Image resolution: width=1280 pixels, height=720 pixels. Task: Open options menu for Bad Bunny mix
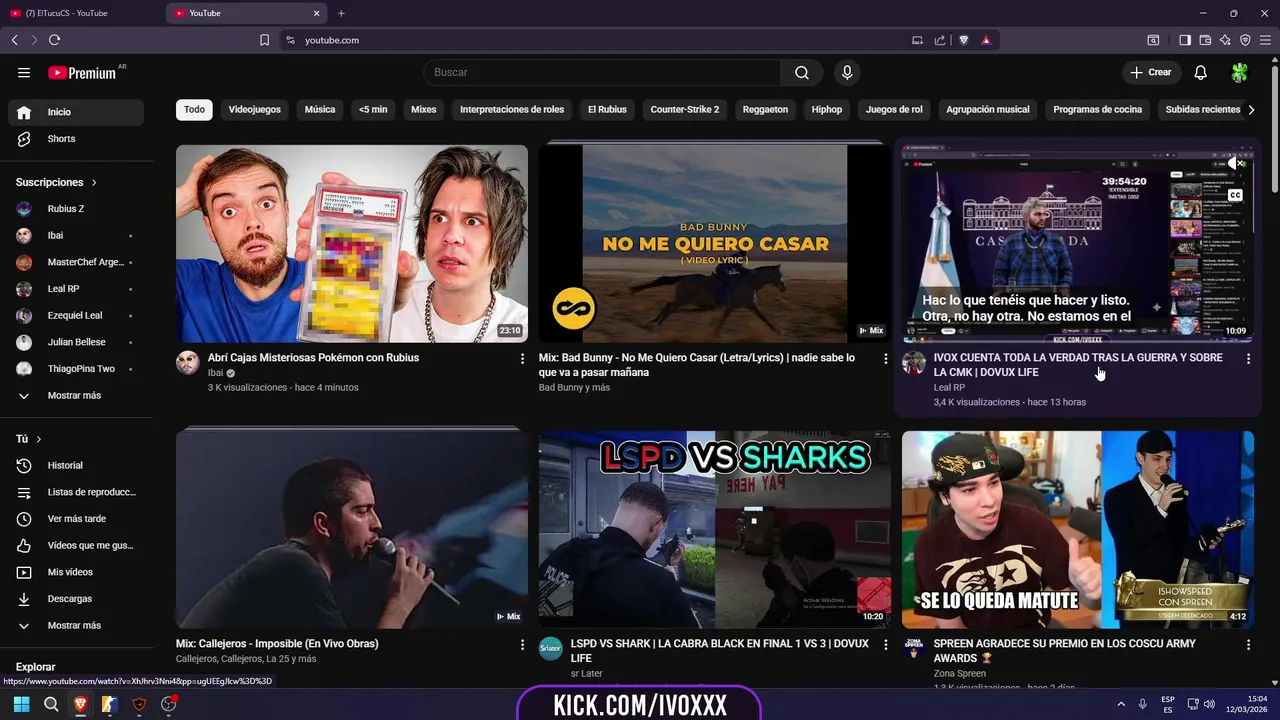885,358
